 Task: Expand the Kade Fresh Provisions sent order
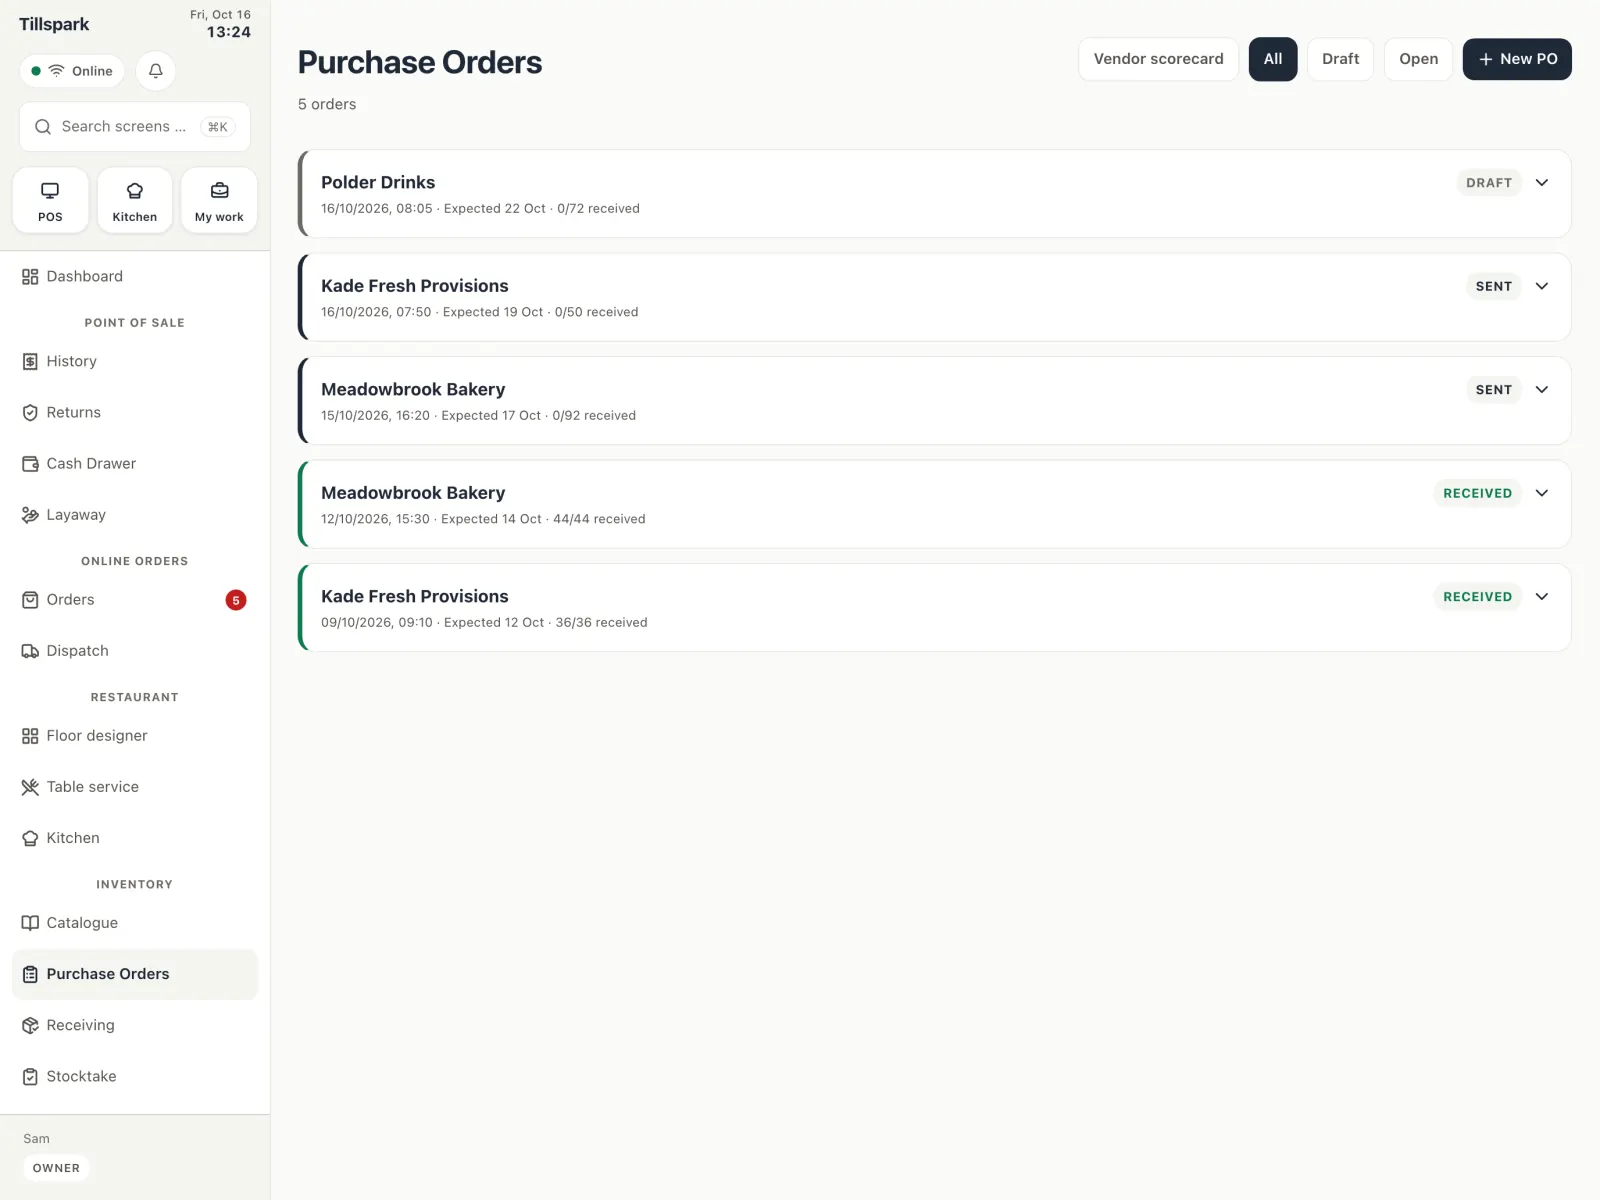(1542, 286)
